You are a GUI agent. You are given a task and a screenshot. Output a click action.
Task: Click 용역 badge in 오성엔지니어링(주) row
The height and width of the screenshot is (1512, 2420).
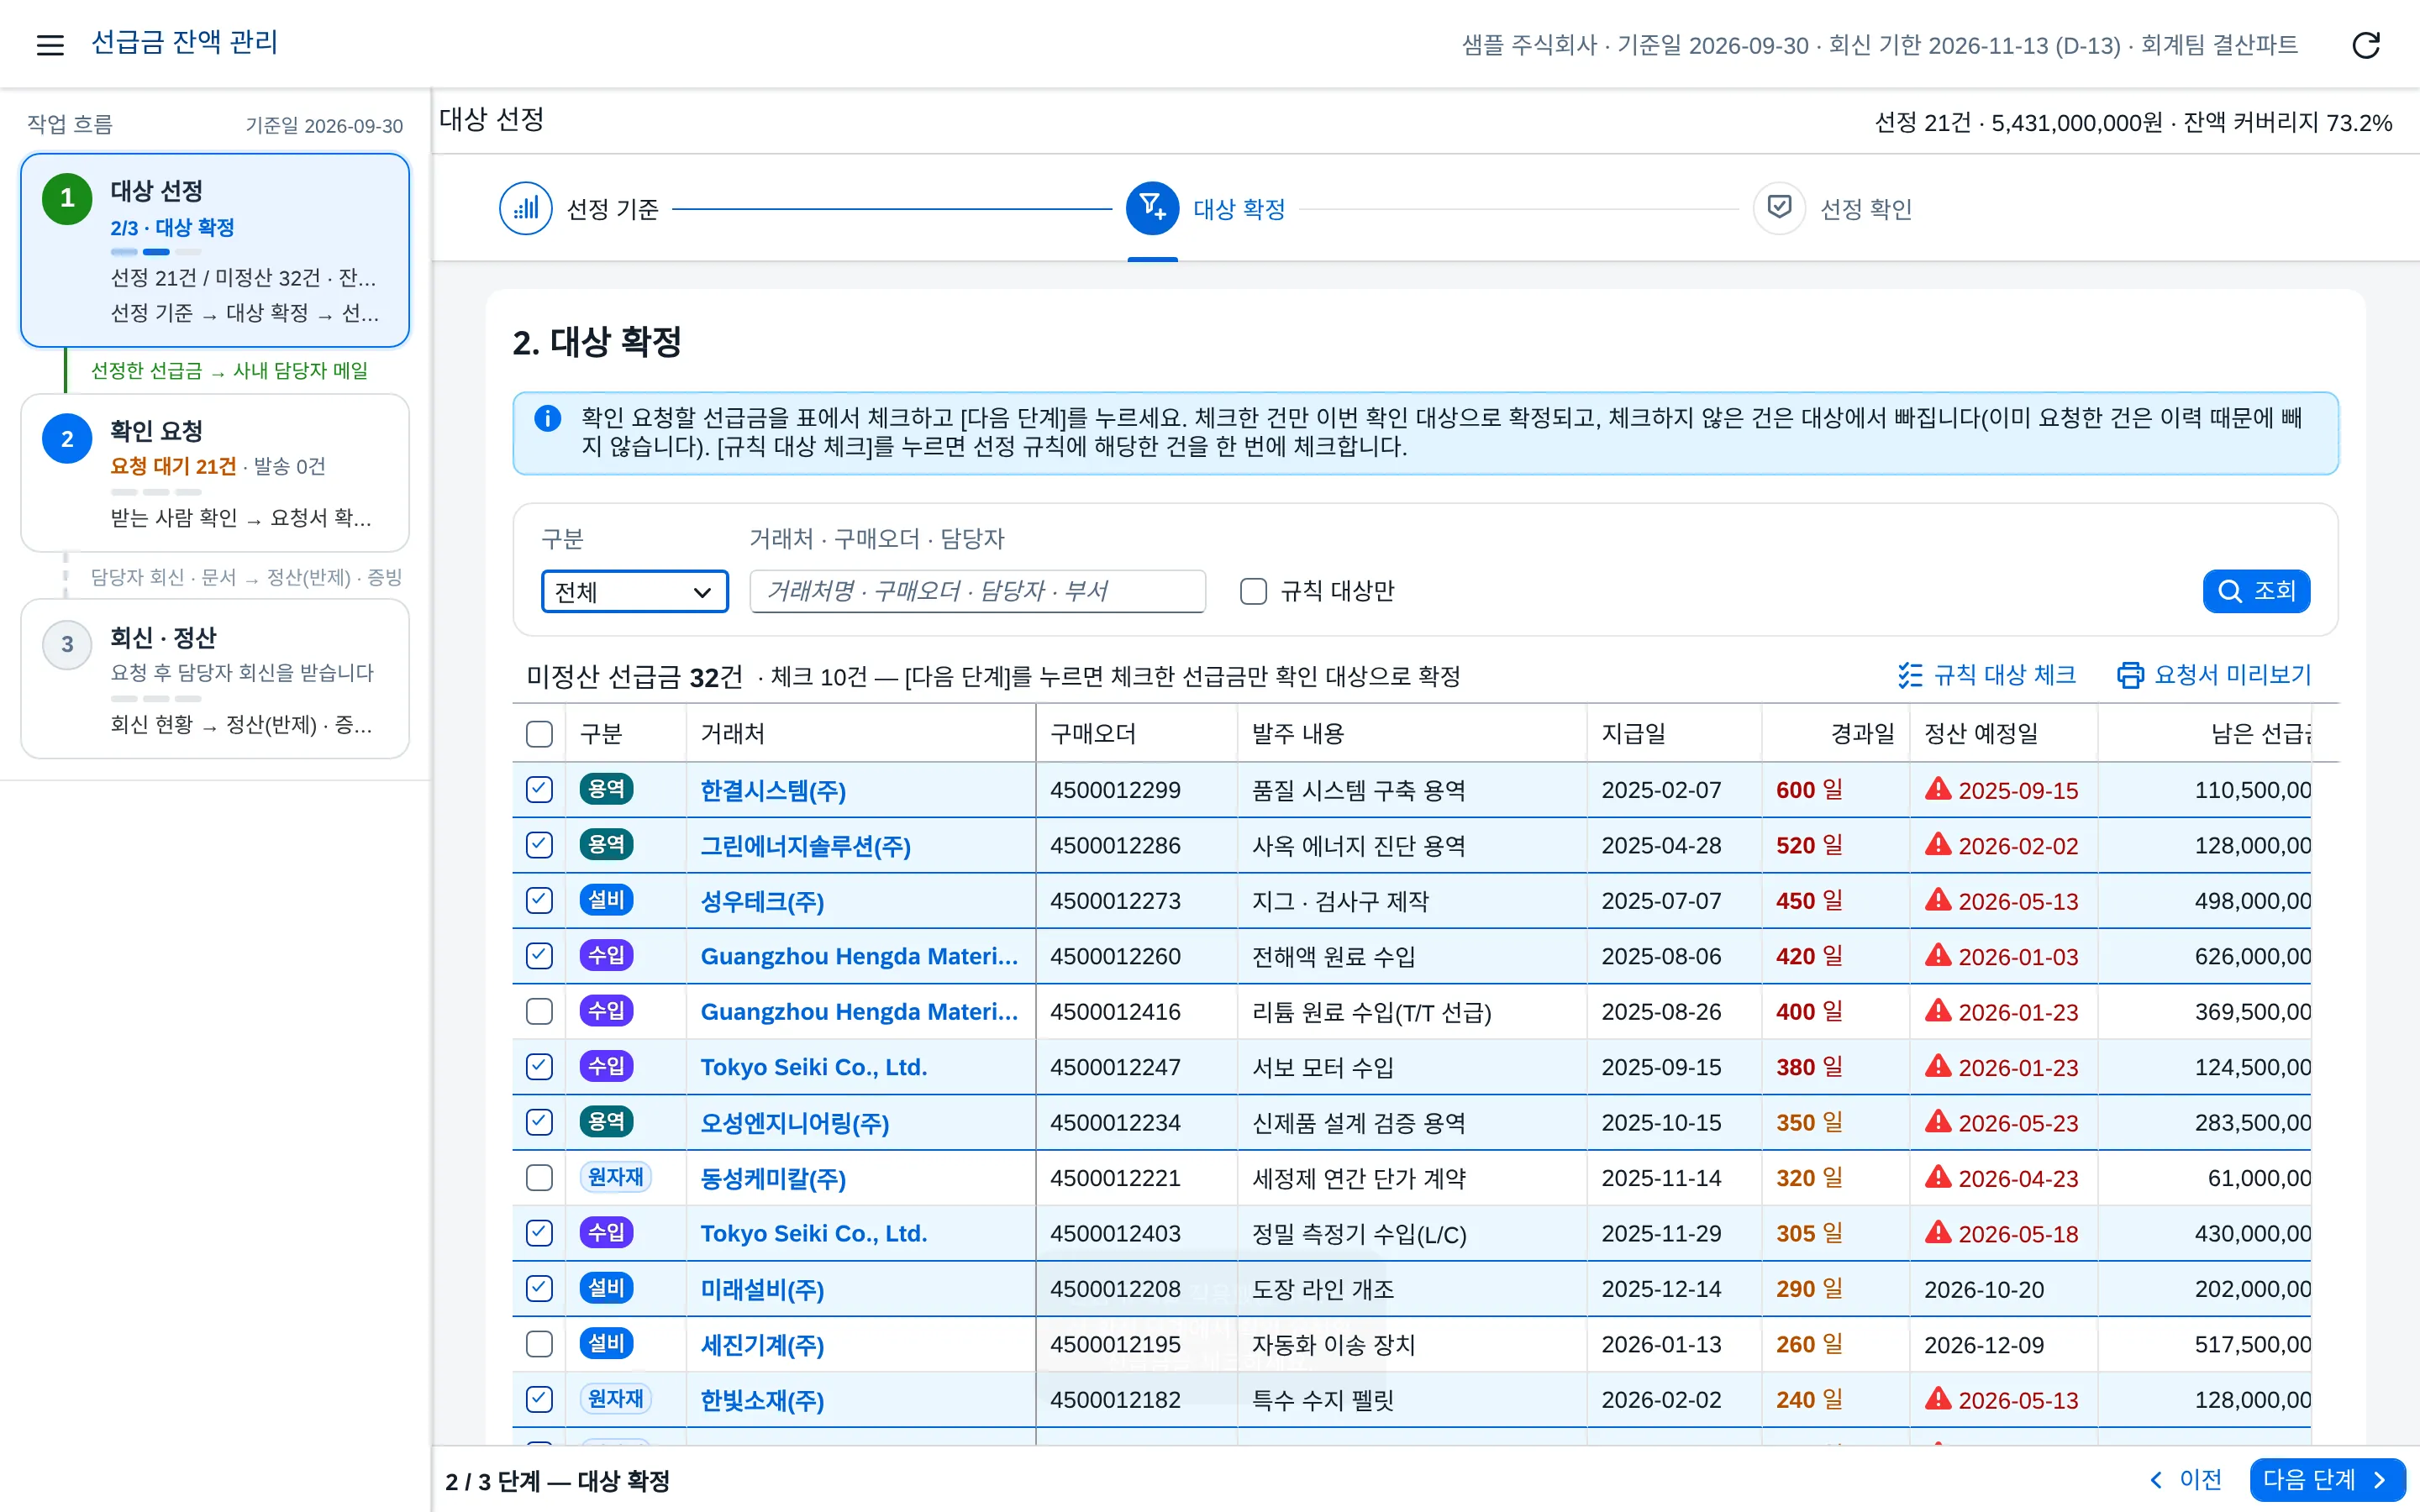[606, 1122]
